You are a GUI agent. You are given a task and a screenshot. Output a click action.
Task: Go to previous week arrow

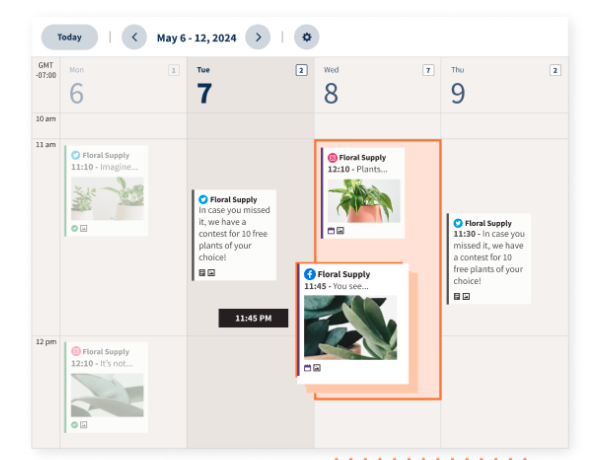[134, 37]
